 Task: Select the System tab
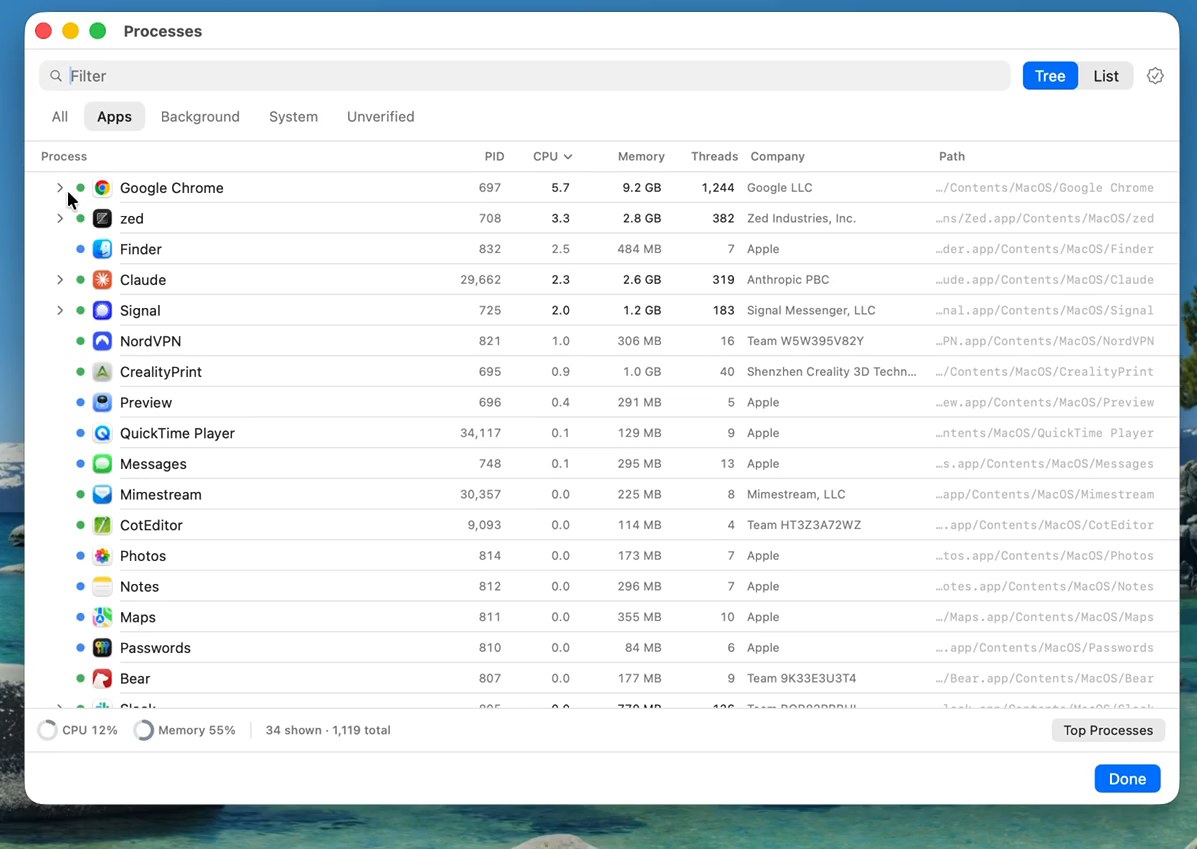coord(293,117)
